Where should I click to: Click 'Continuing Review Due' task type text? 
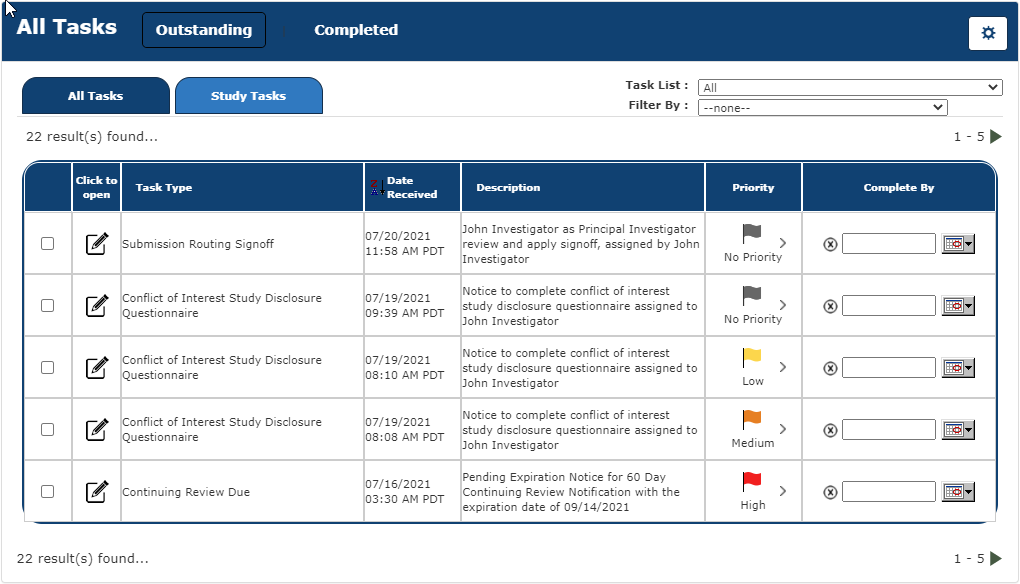click(x=186, y=492)
